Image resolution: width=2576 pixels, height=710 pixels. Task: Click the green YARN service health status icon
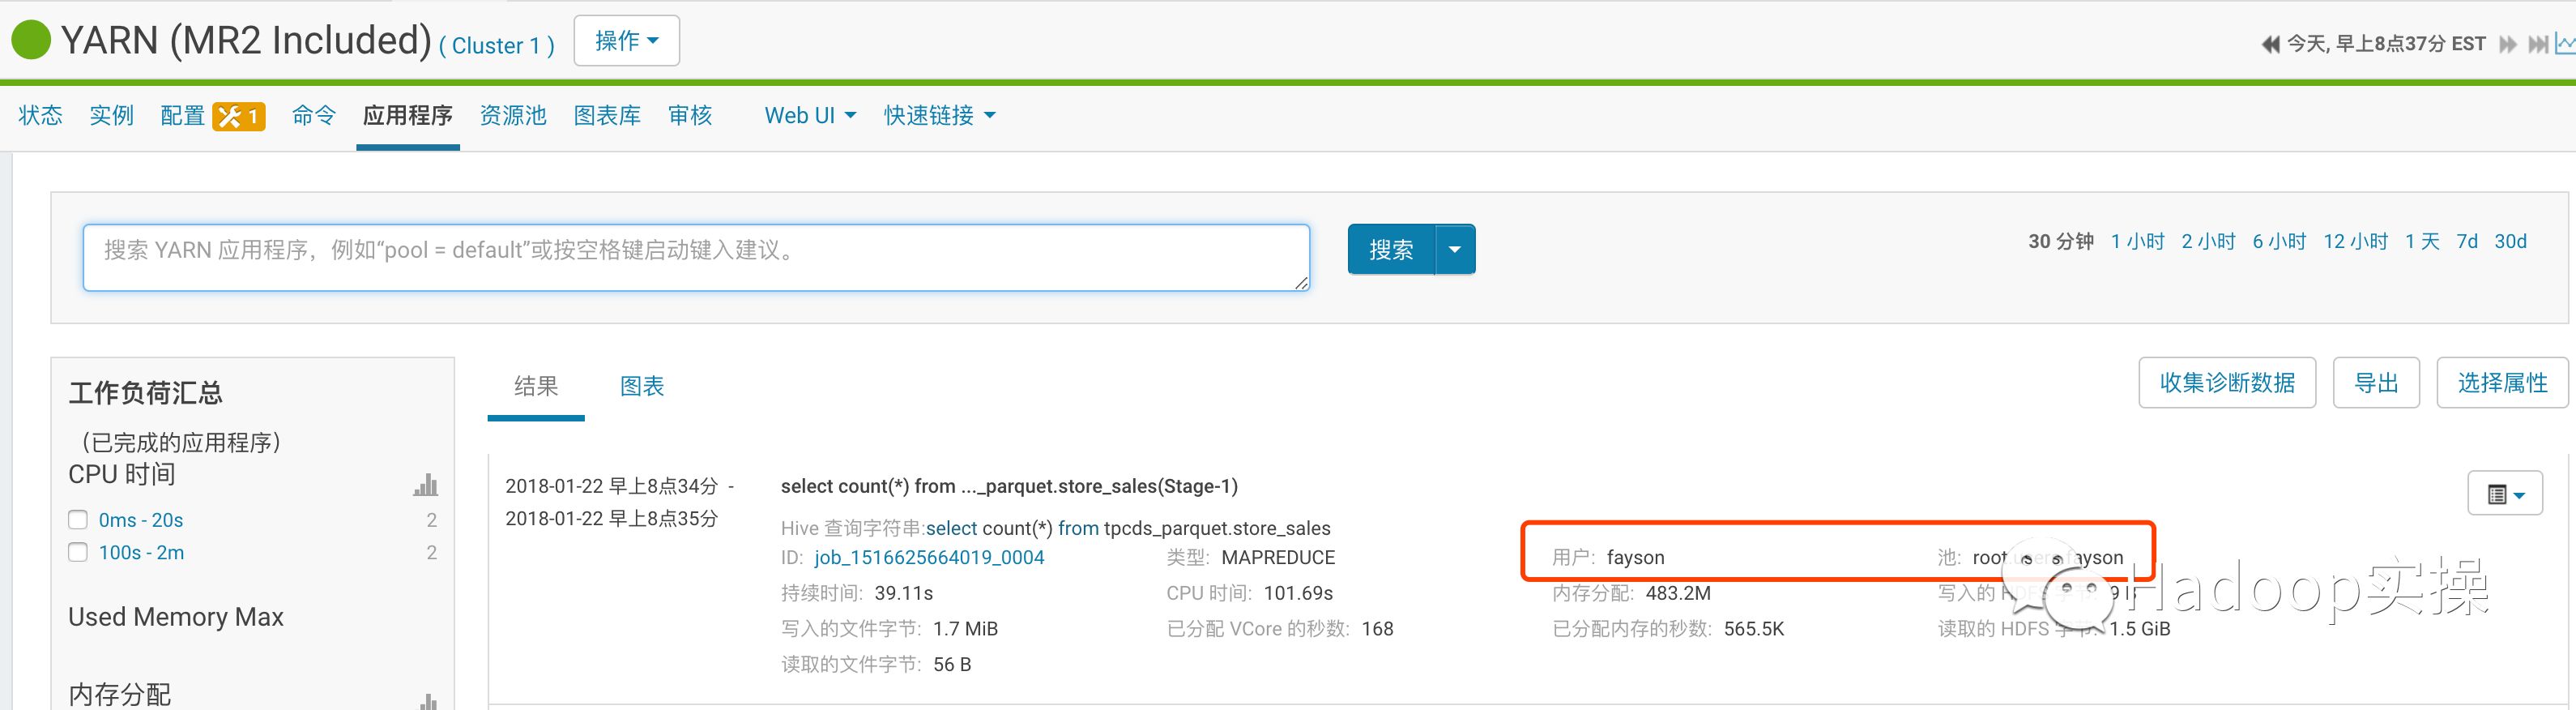pos(31,40)
